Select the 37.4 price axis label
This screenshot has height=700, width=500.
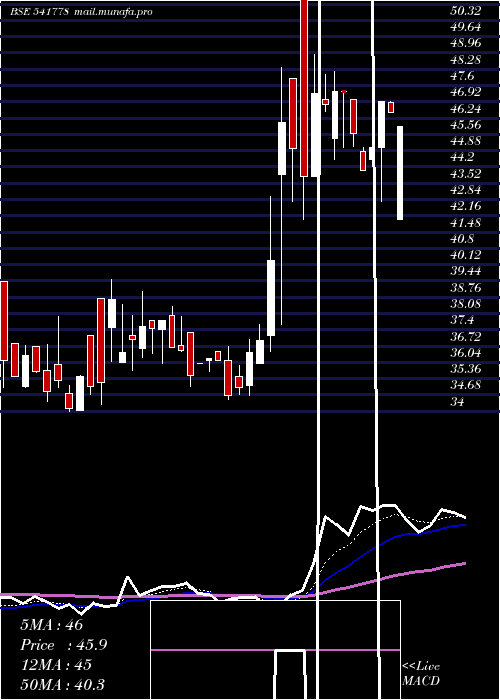462,320
